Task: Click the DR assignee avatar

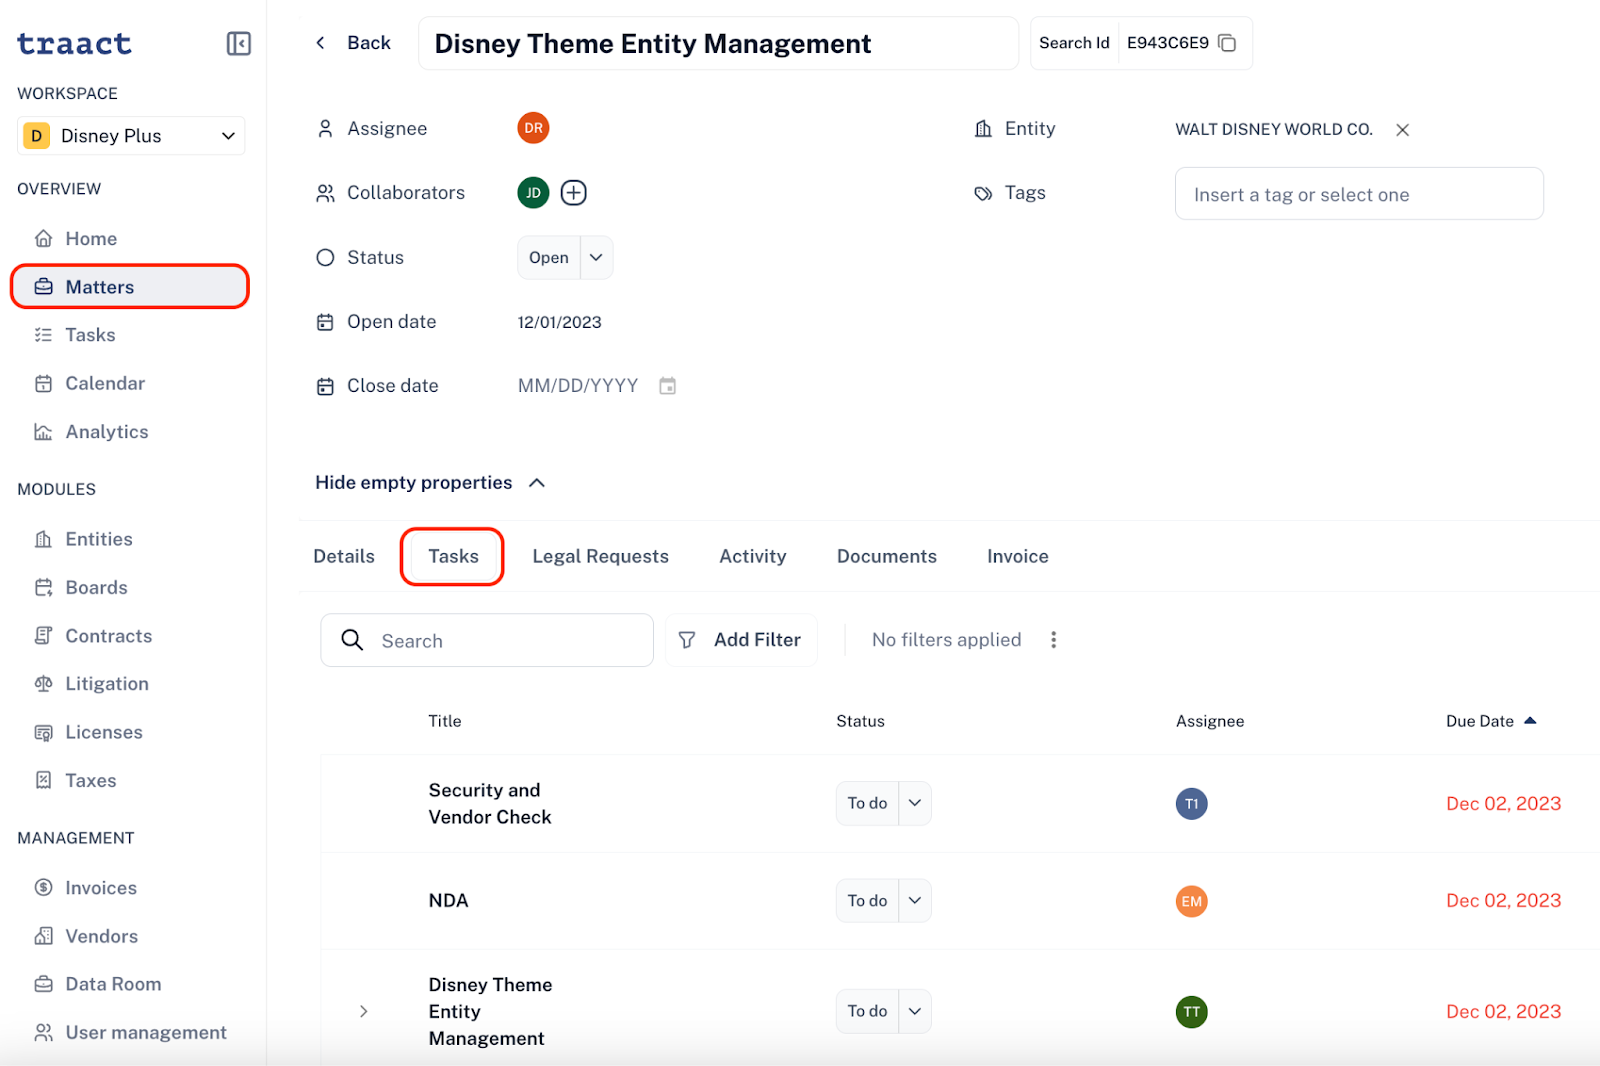Action: click(x=533, y=128)
